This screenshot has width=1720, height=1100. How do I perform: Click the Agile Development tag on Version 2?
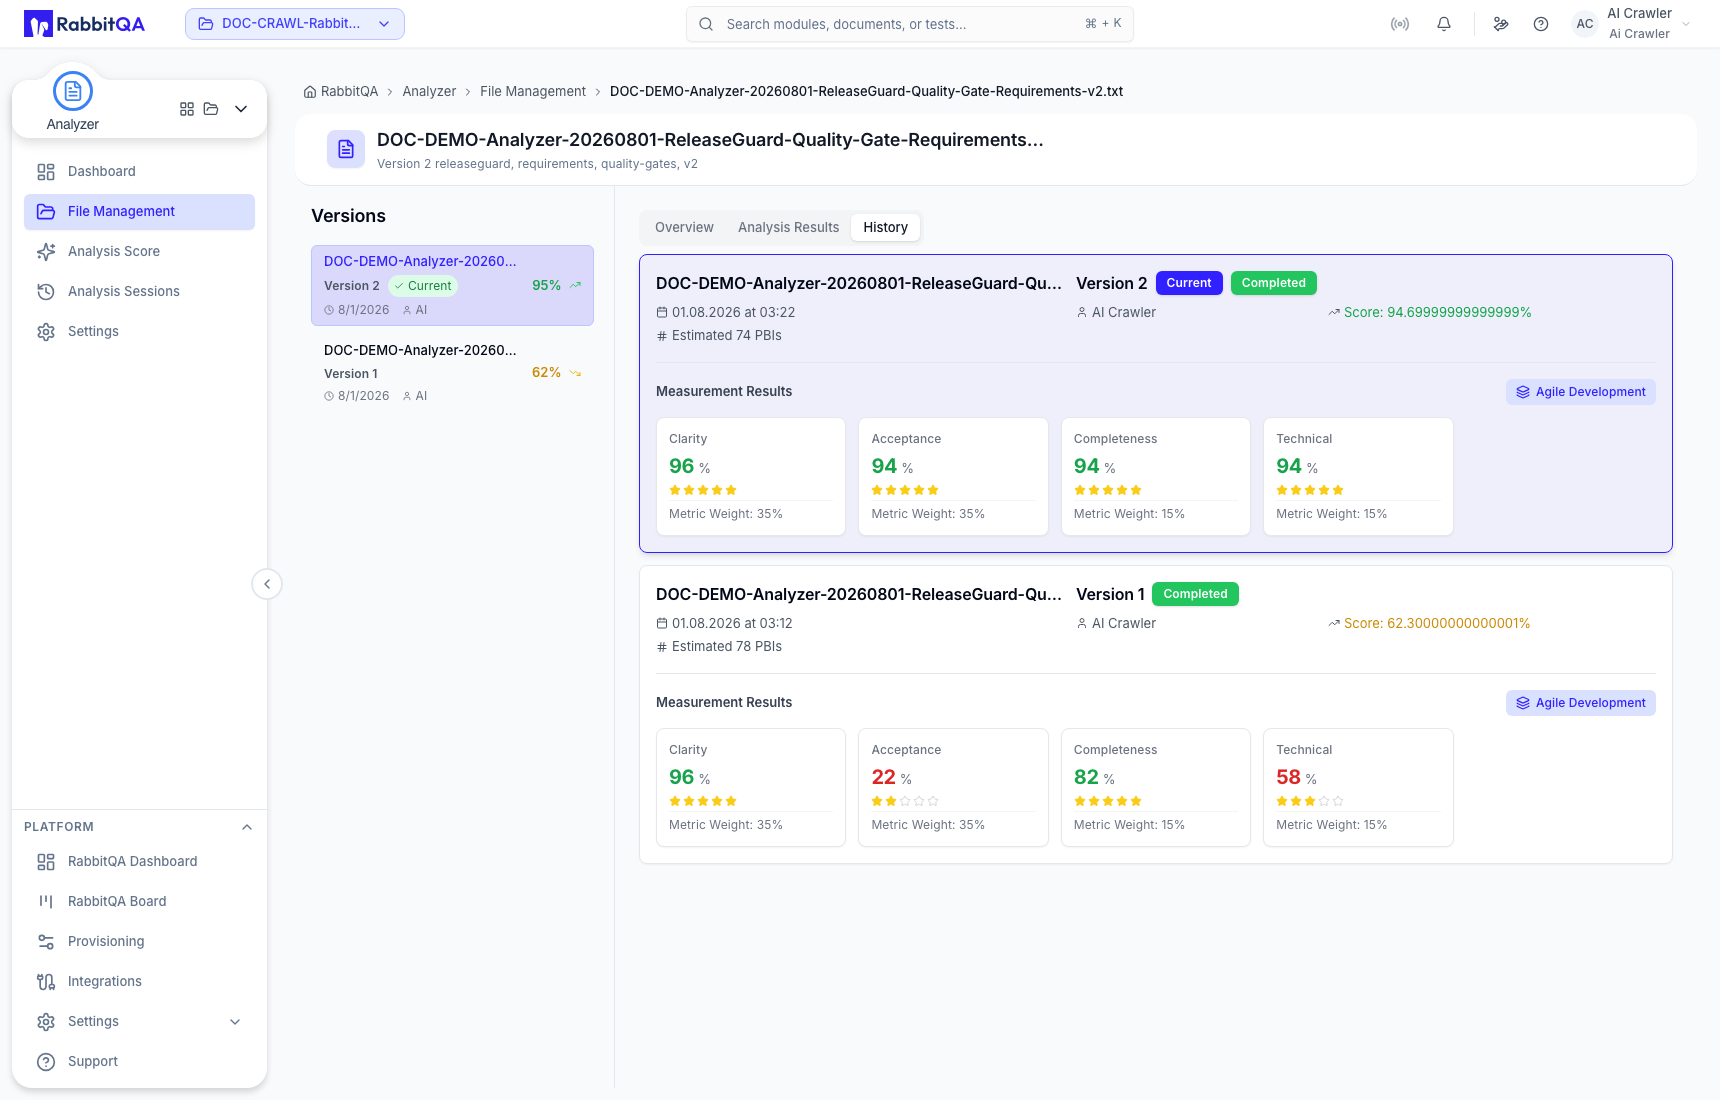[1581, 392]
